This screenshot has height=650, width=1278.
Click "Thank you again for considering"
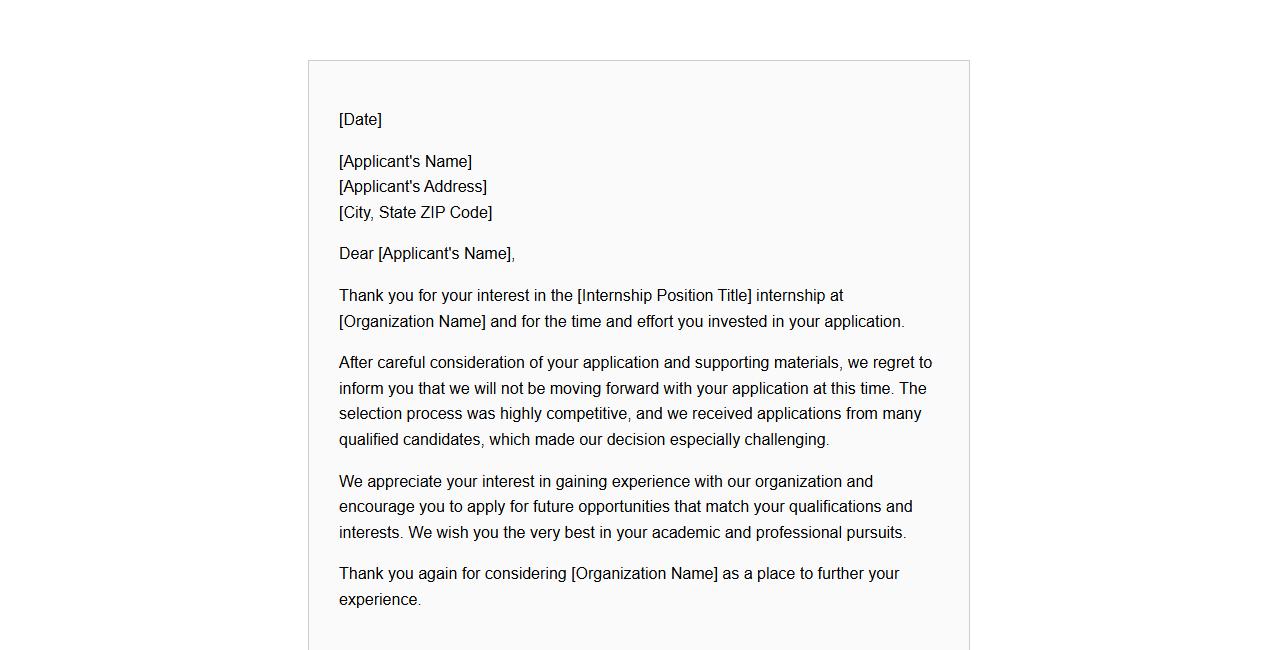click(452, 574)
